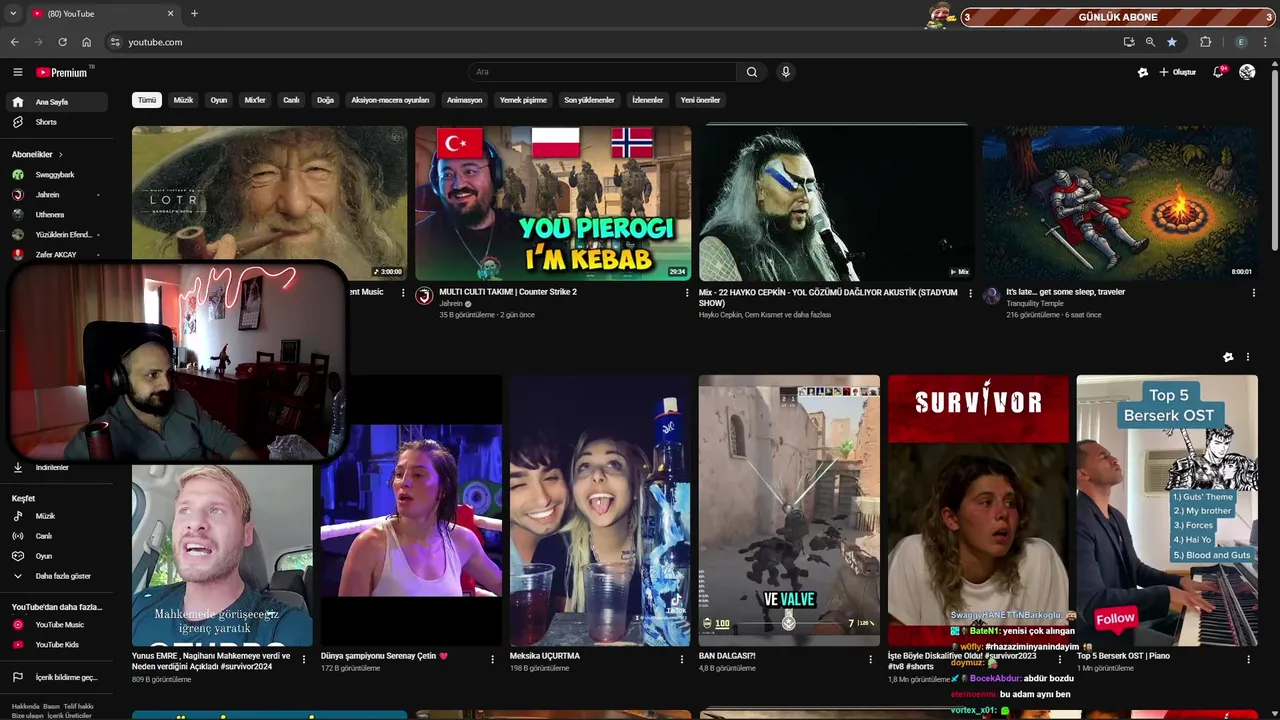Open the tab search dropdown arrow
Screen dimensions: 1280x720
click(14, 14)
